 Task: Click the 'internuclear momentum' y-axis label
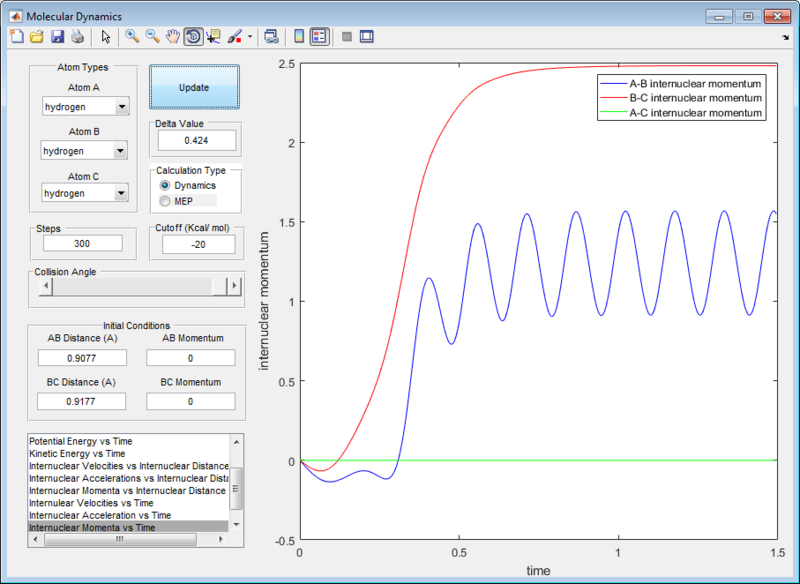264,301
